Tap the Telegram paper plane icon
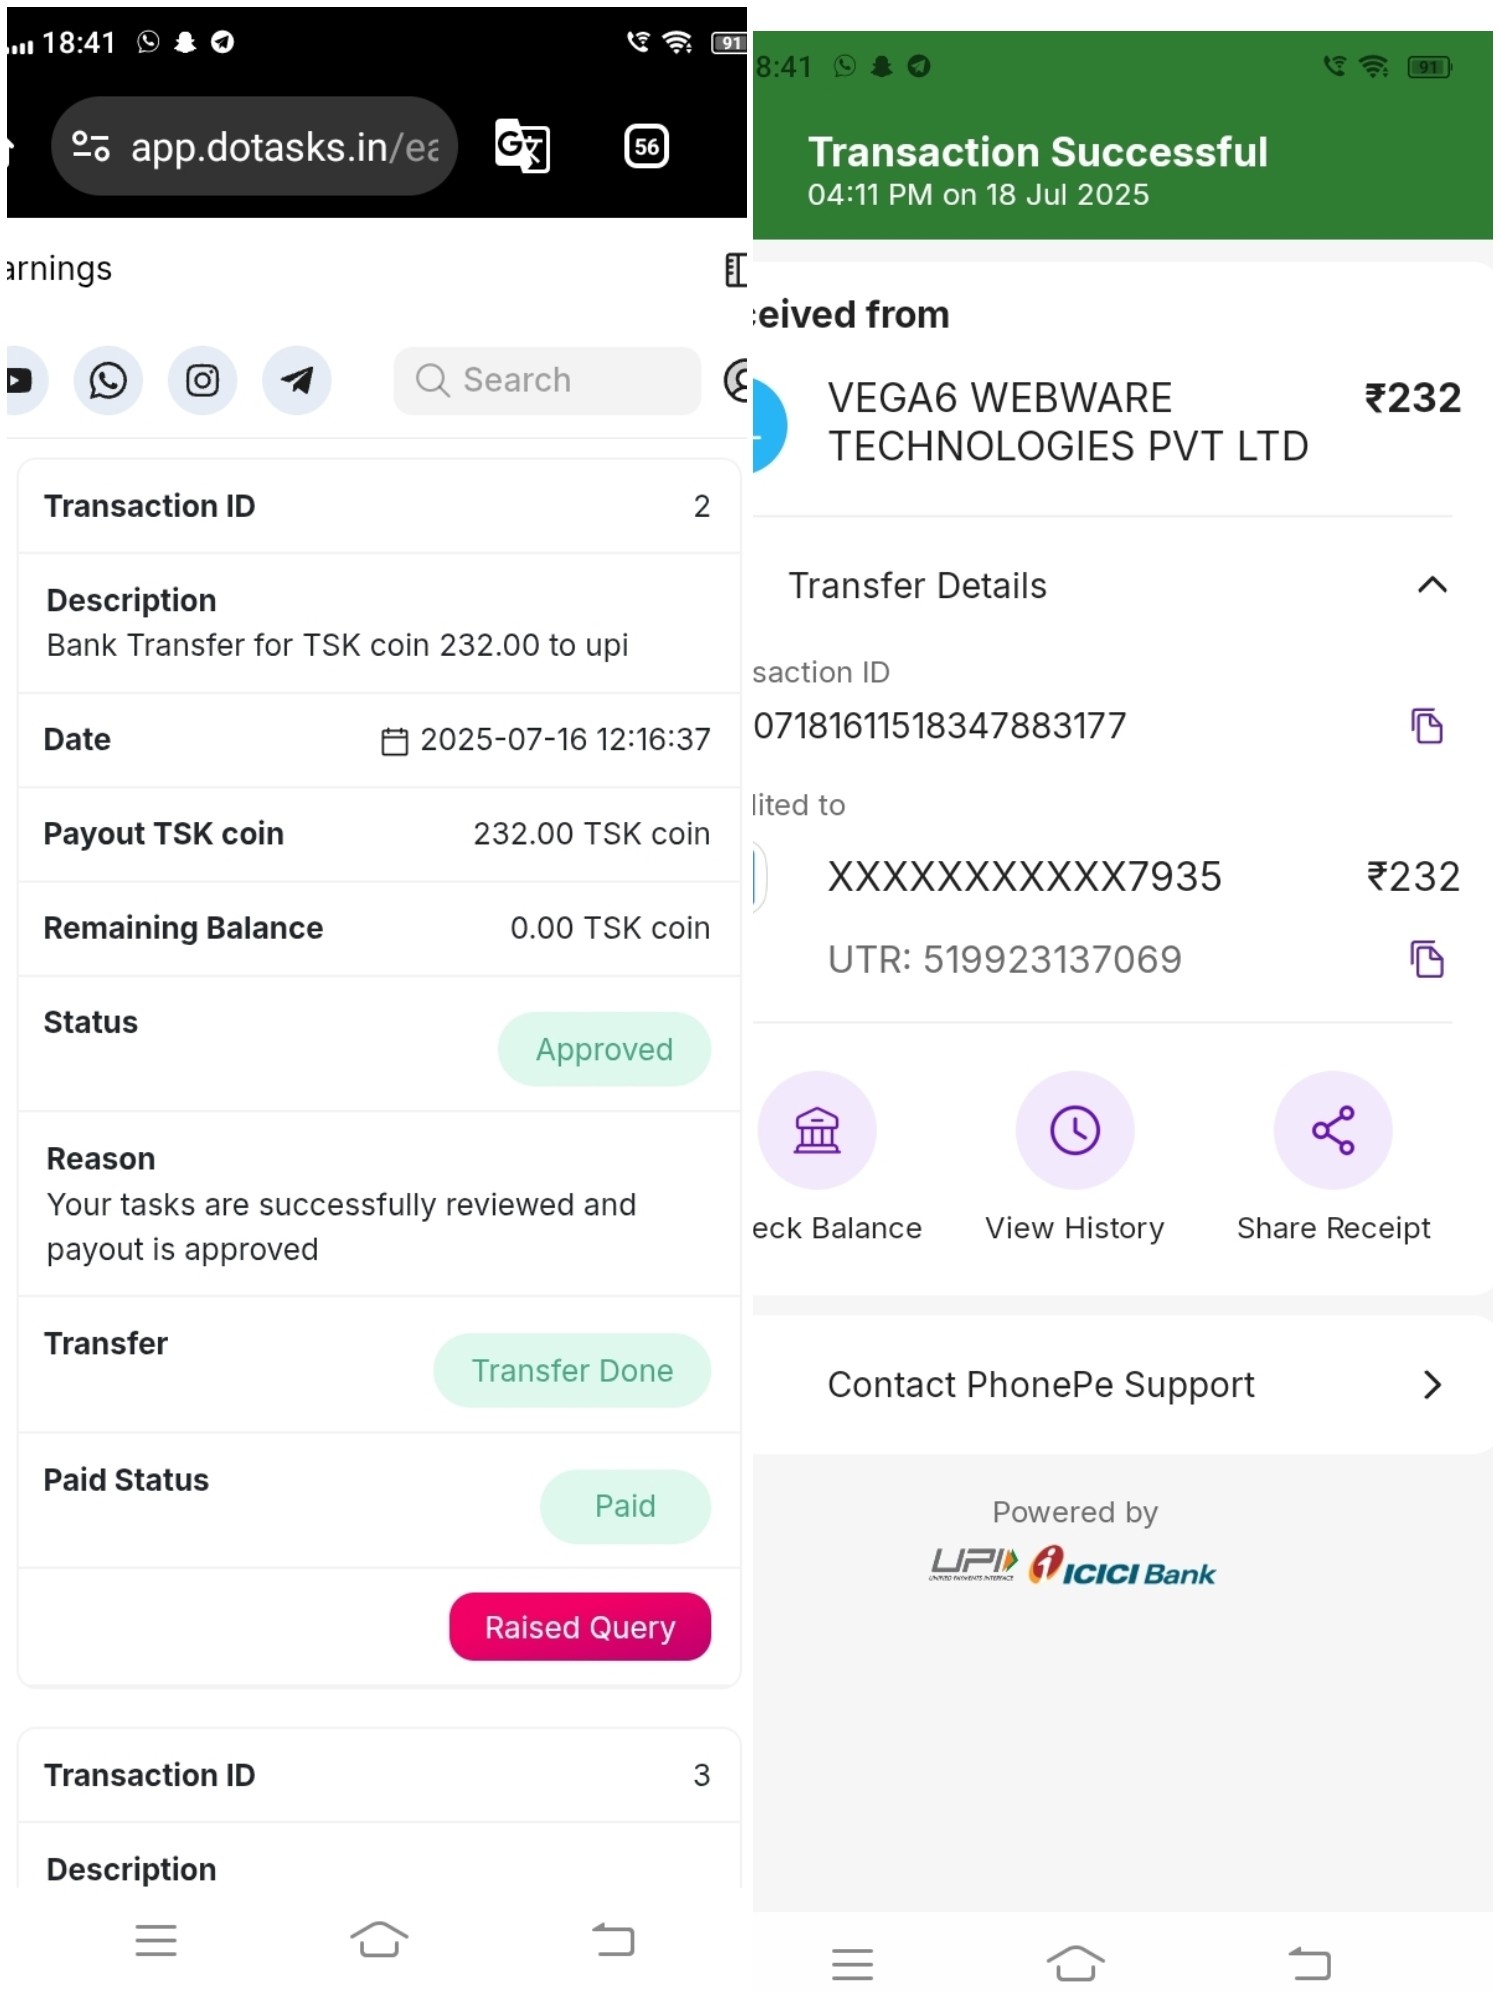1500x1999 pixels. click(x=297, y=381)
